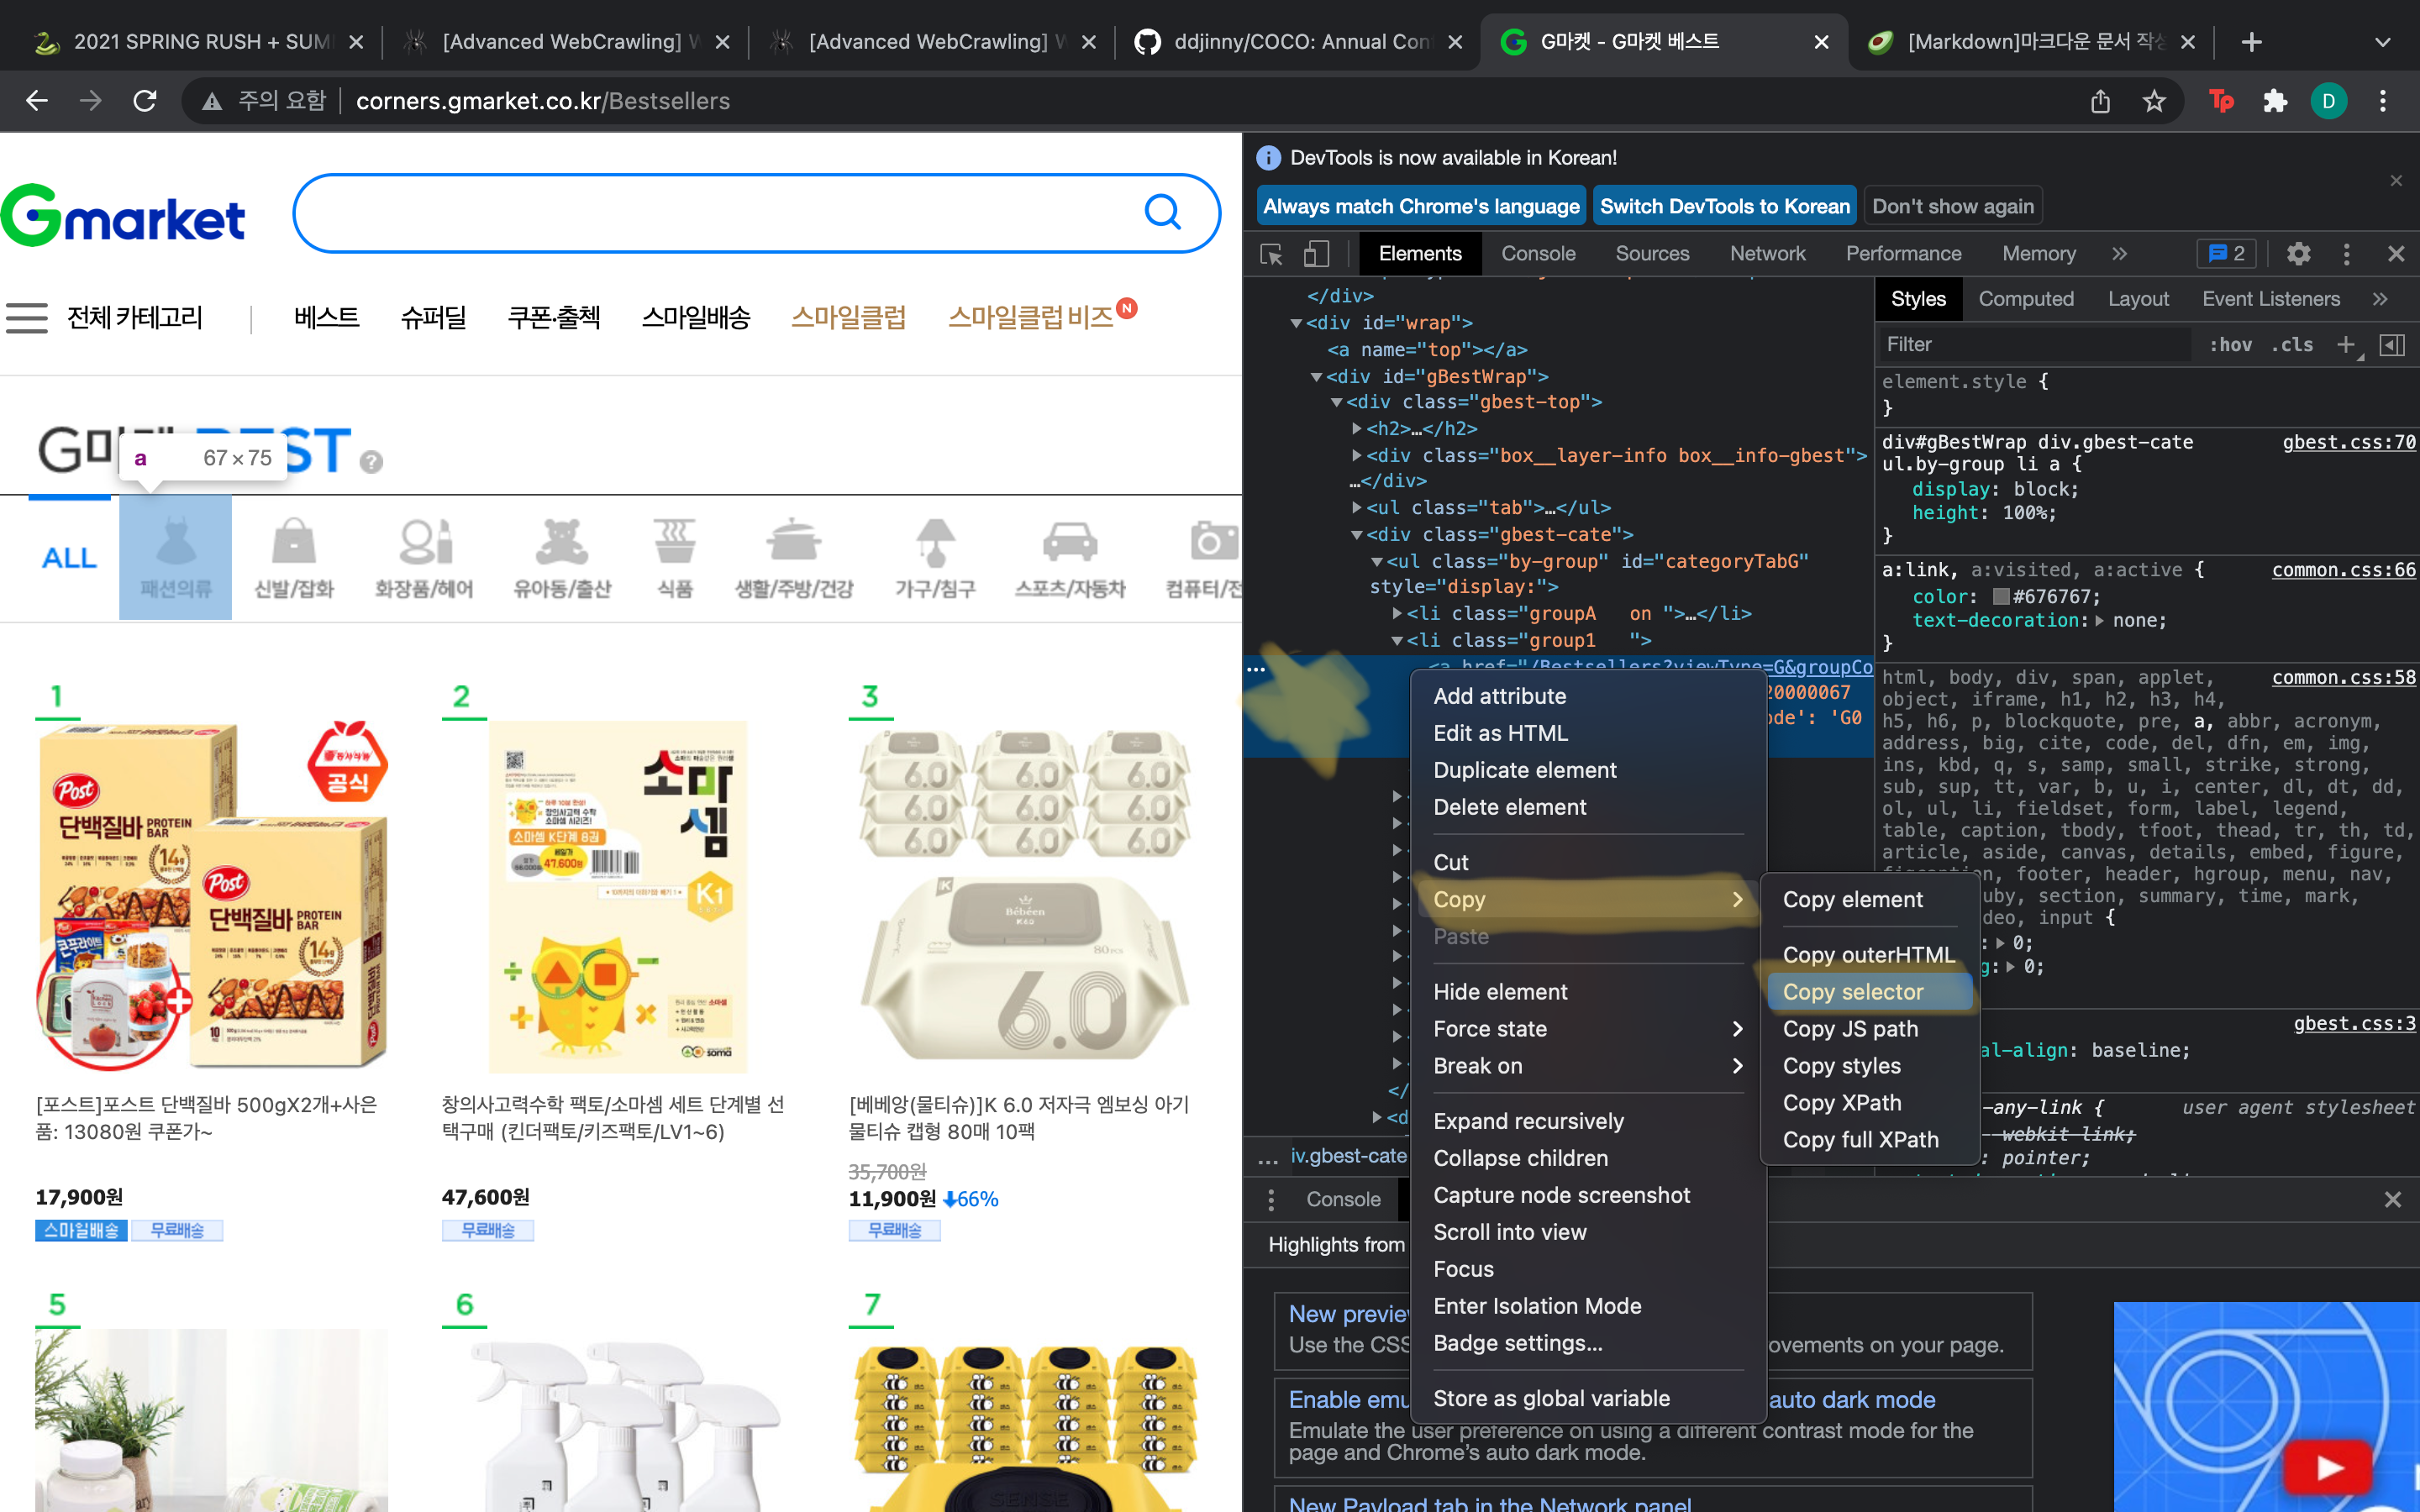Click the YouTube play button thumbnail
The height and width of the screenshot is (1512, 2420).
(x=2329, y=1468)
